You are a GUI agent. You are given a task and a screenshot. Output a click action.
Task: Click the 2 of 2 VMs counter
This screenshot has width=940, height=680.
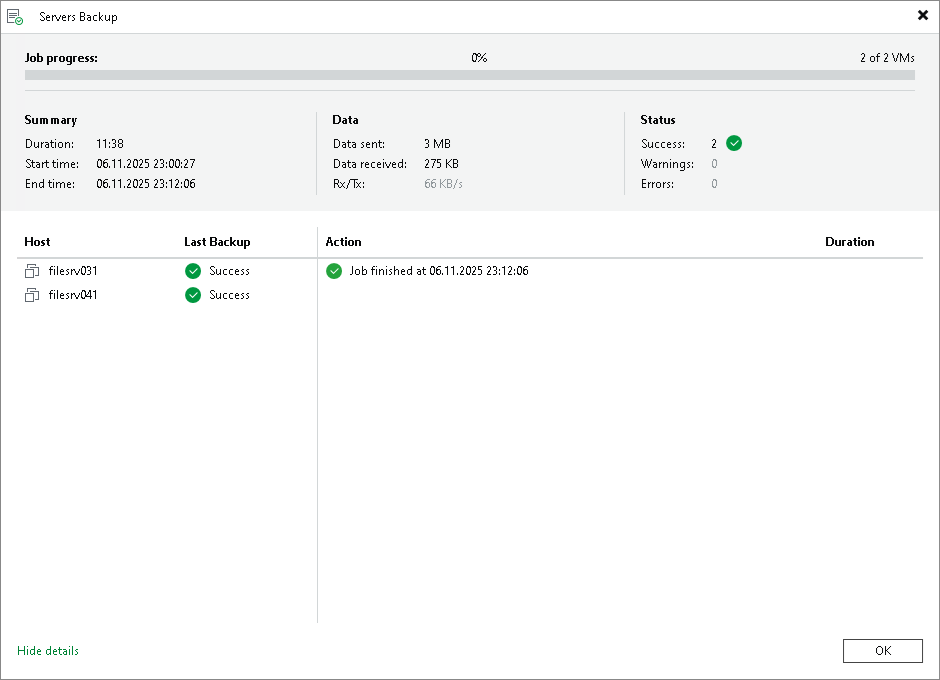(x=888, y=58)
